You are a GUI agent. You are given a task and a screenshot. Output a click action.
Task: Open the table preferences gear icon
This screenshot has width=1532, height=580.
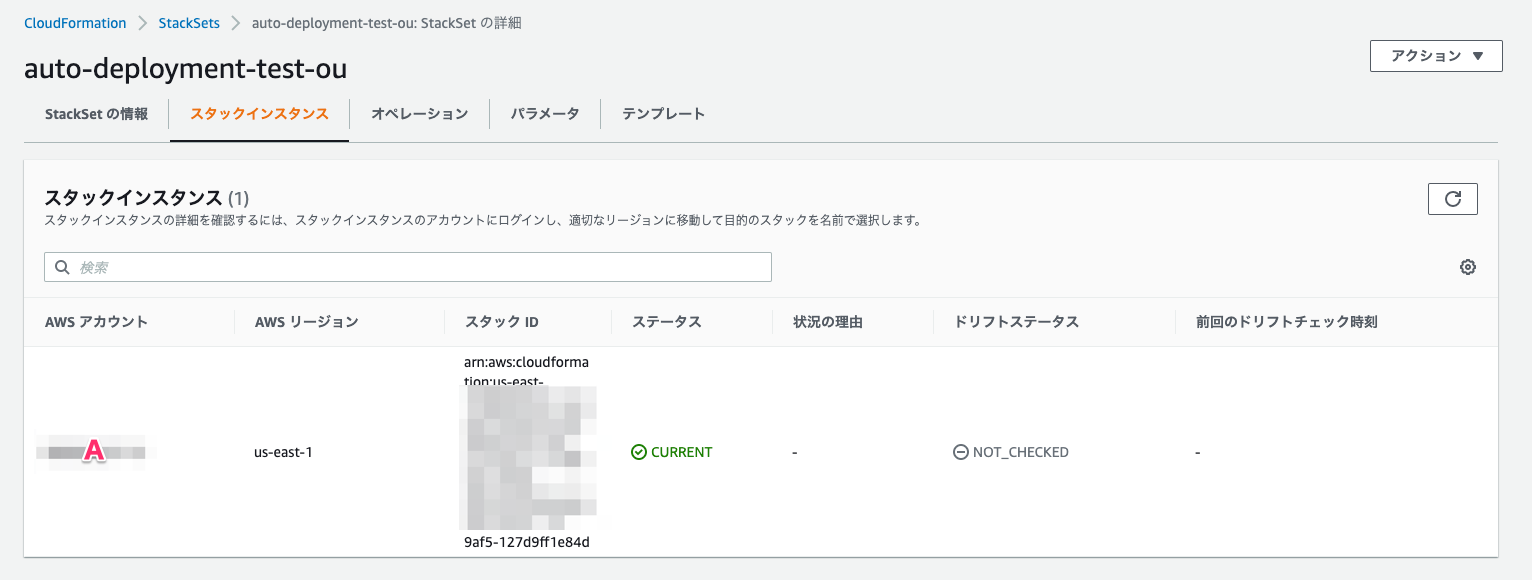[1467, 267]
